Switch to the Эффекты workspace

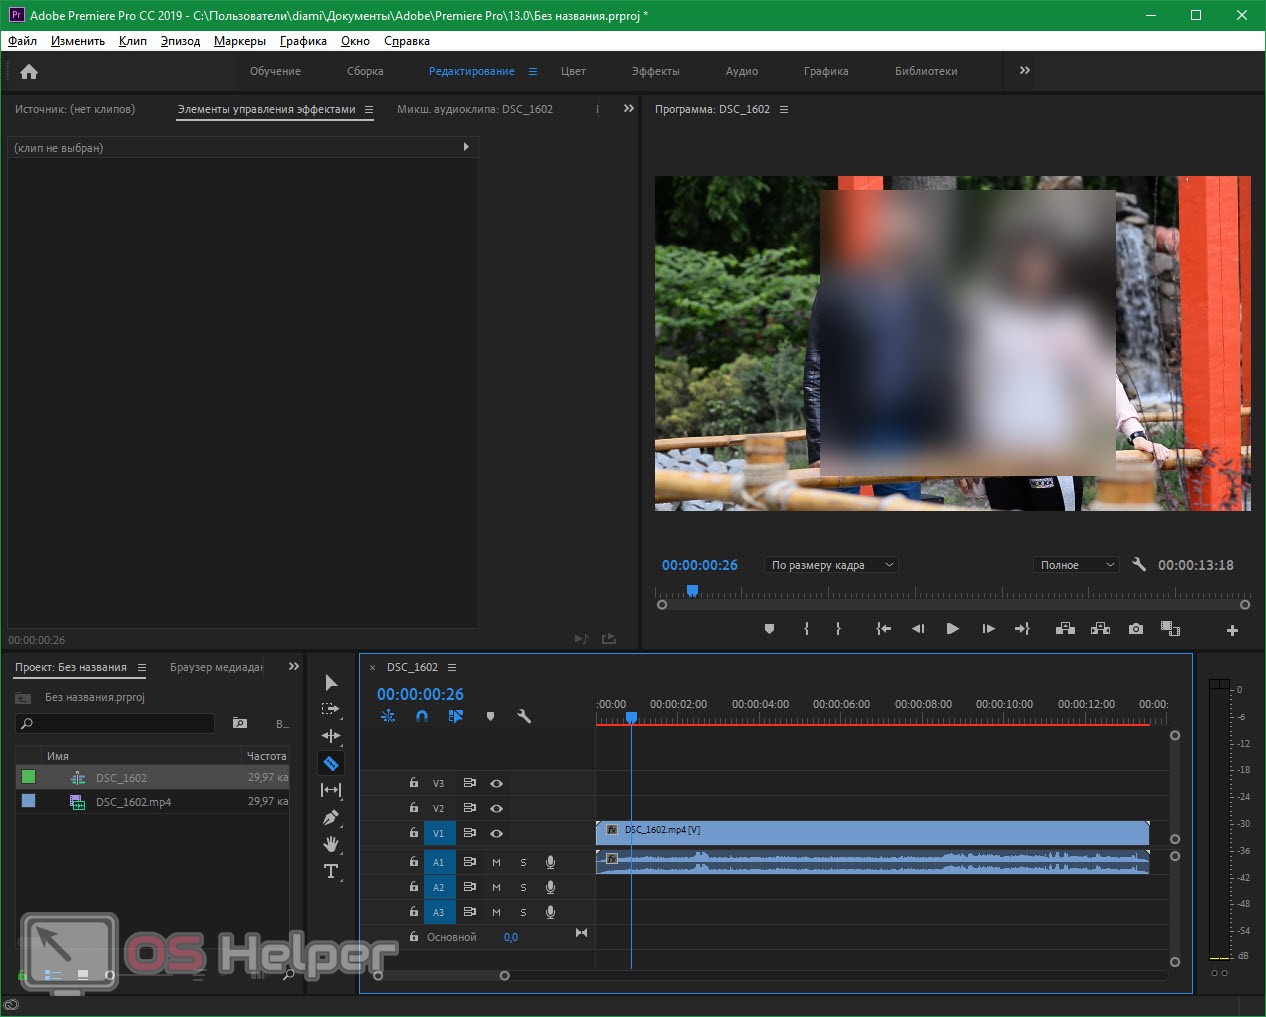tap(655, 71)
